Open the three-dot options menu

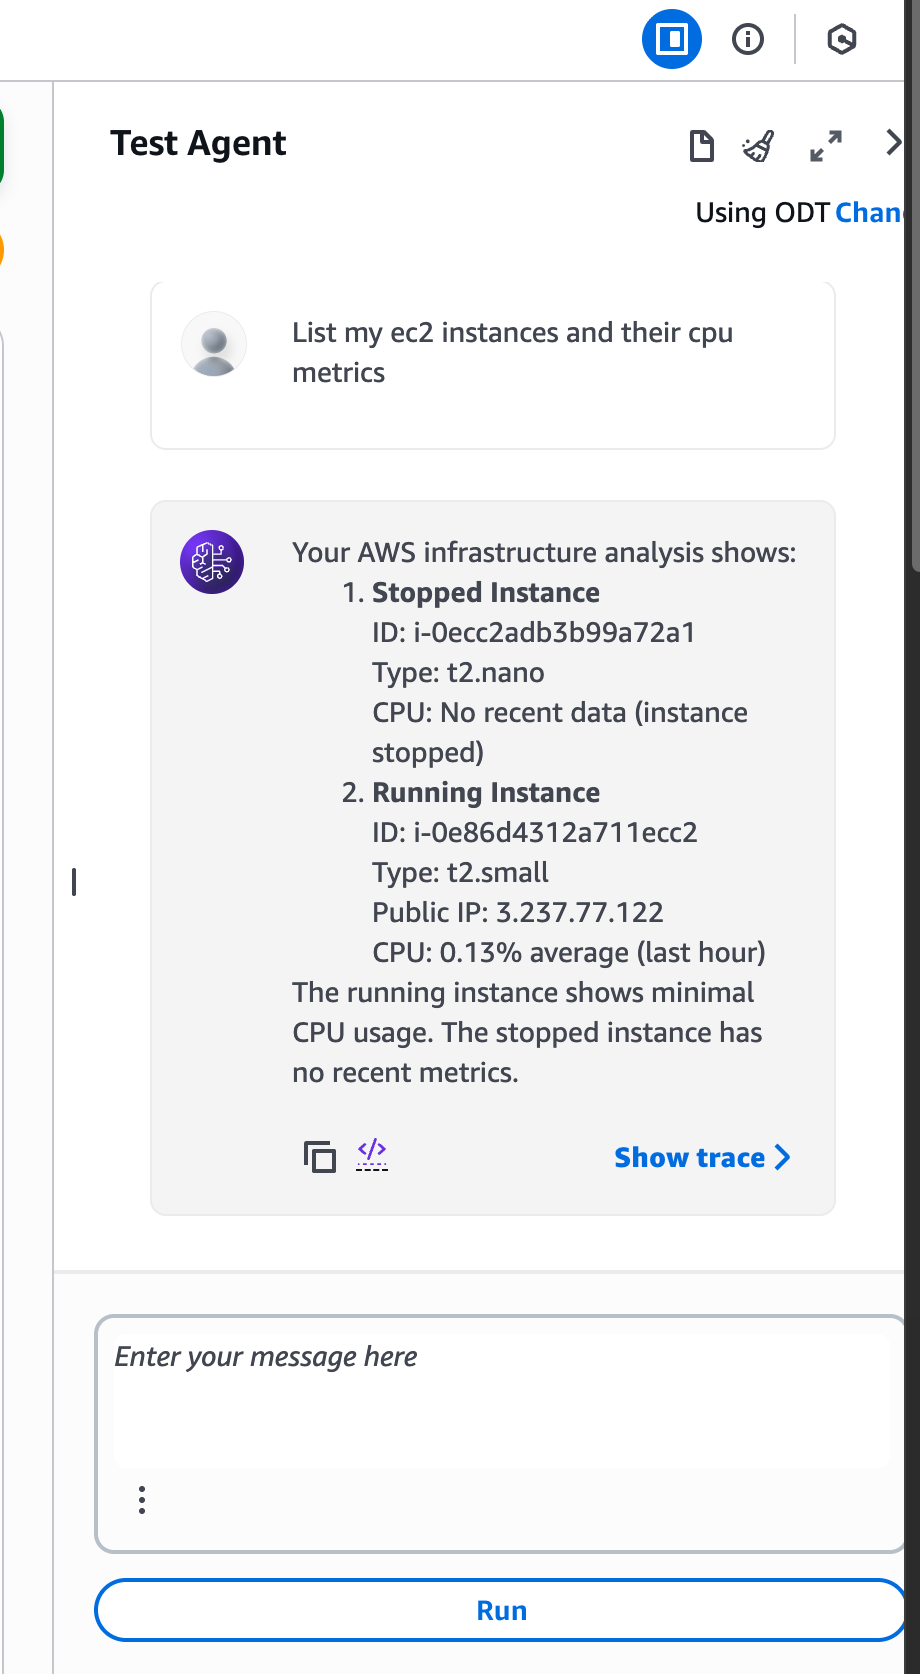(x=142, y=1499)
